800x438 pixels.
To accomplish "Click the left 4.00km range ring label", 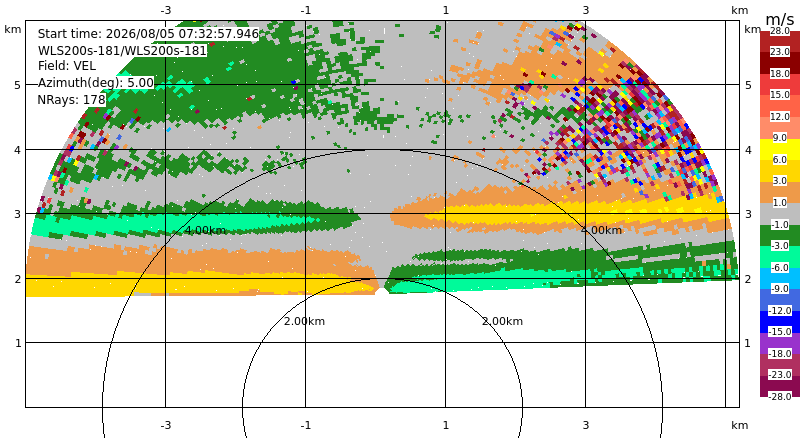I will coord(205,230).
